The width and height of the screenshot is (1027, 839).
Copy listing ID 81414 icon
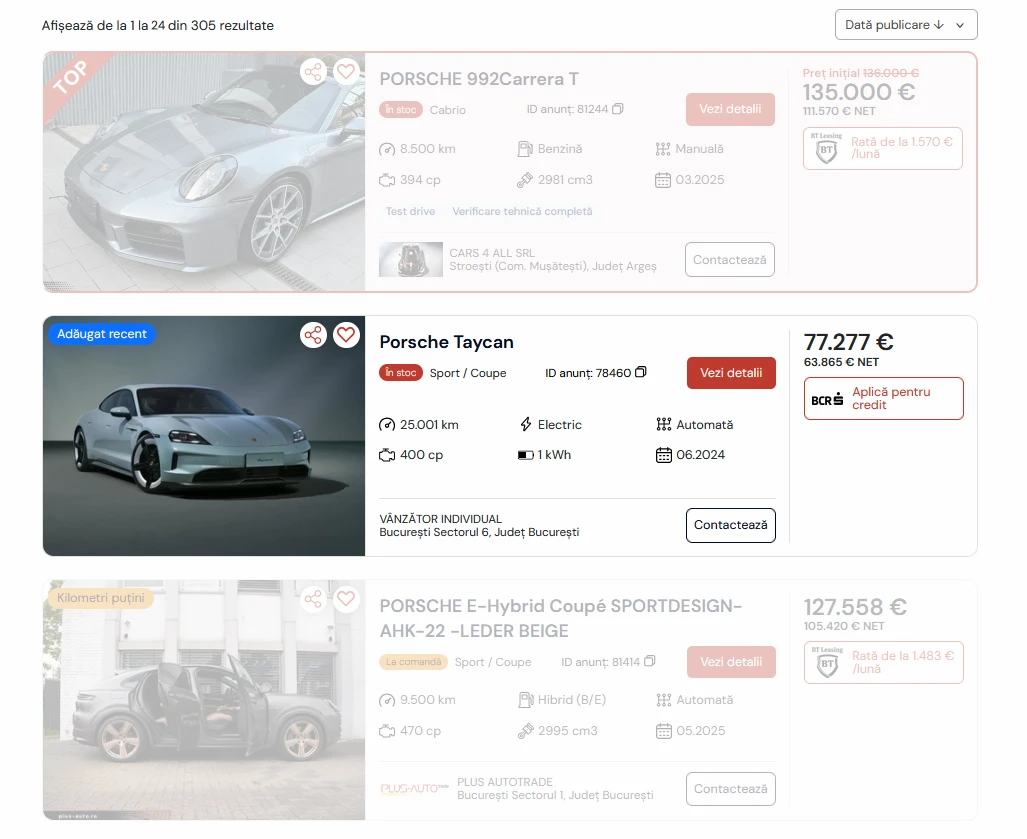650,662
